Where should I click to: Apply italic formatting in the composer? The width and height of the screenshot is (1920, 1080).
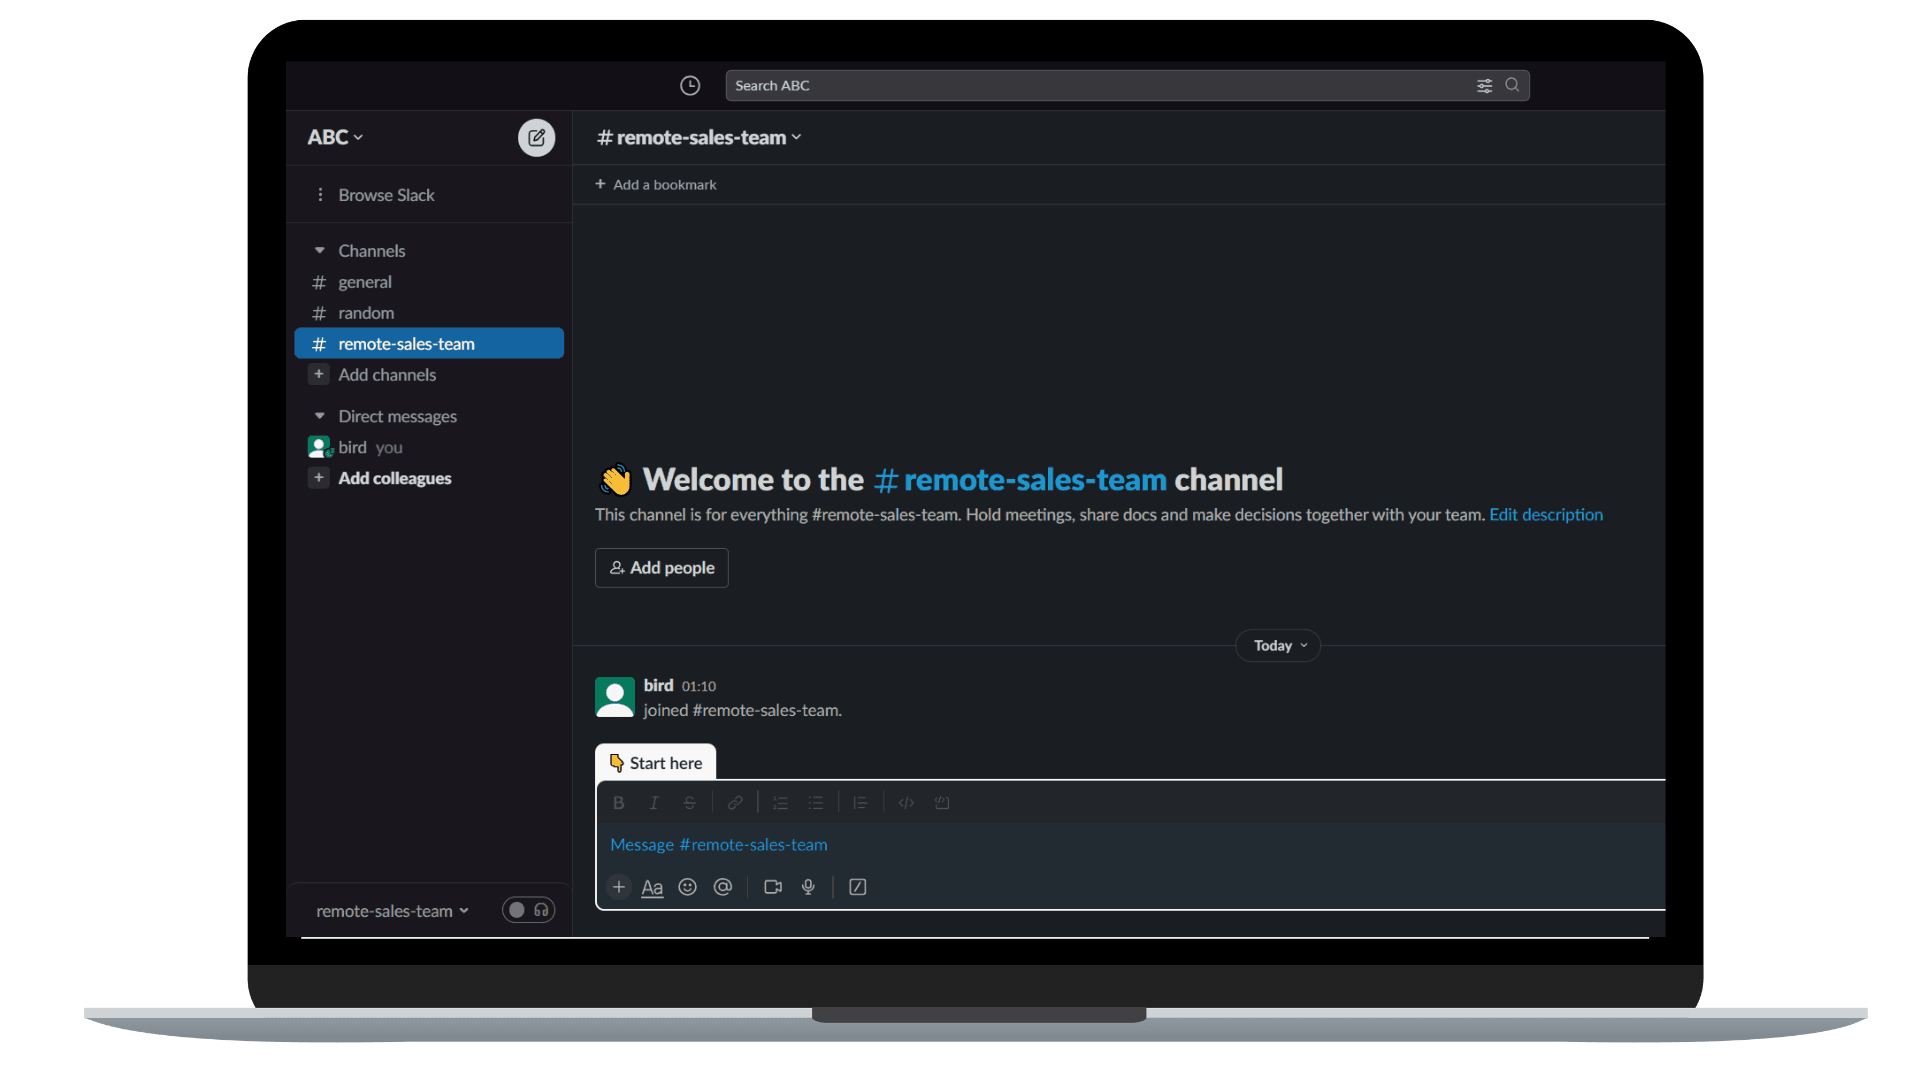tap(654, 802)
